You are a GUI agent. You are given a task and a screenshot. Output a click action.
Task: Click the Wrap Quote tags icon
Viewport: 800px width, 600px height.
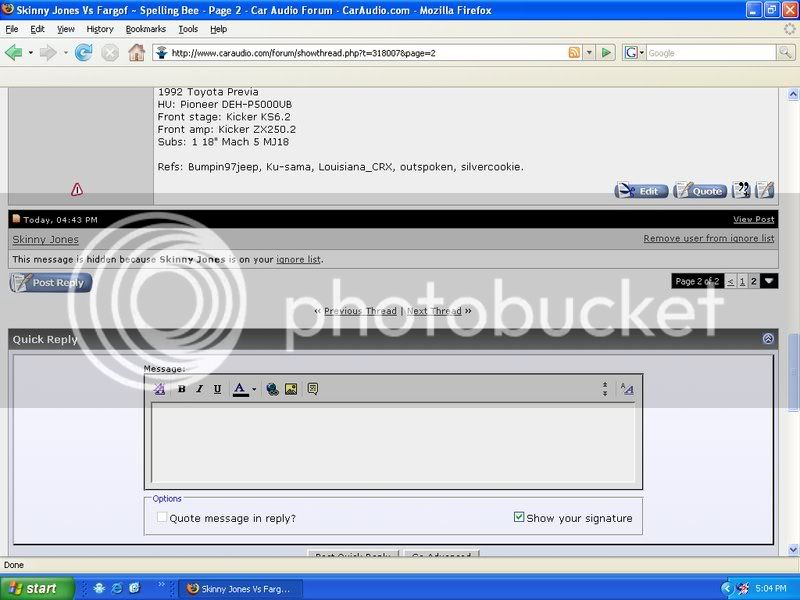coord(313,389)
